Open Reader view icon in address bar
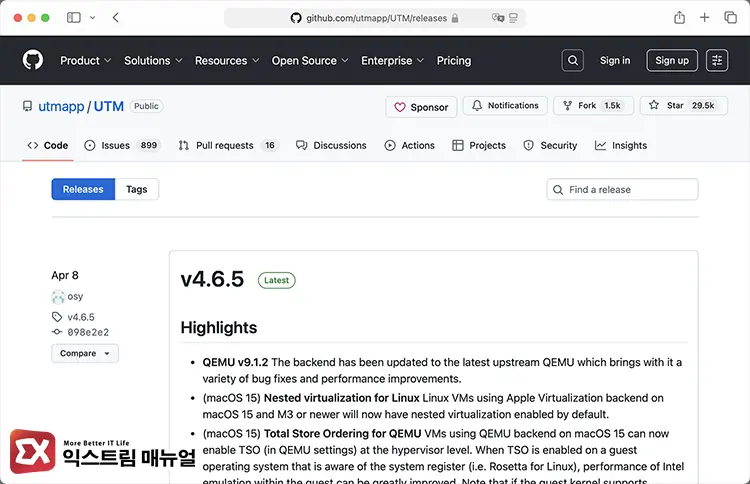The image size is (750, 484). pos(513,18)
